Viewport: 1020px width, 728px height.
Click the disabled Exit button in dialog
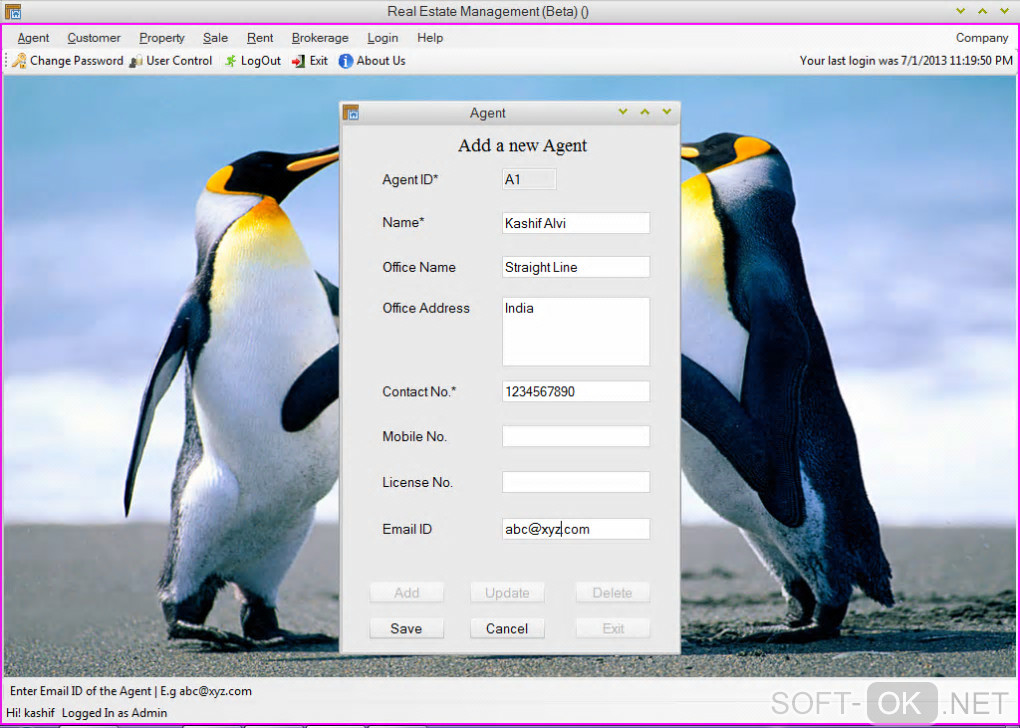pyautogui.click(x=612, y=628)
